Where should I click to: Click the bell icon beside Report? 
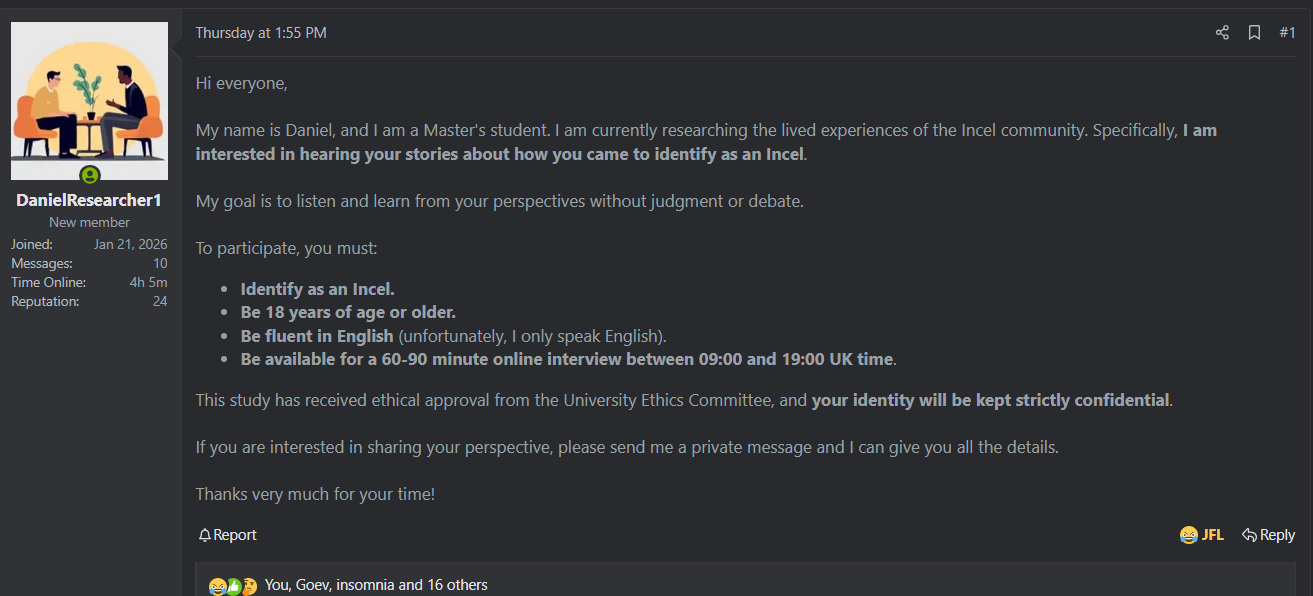205,535
